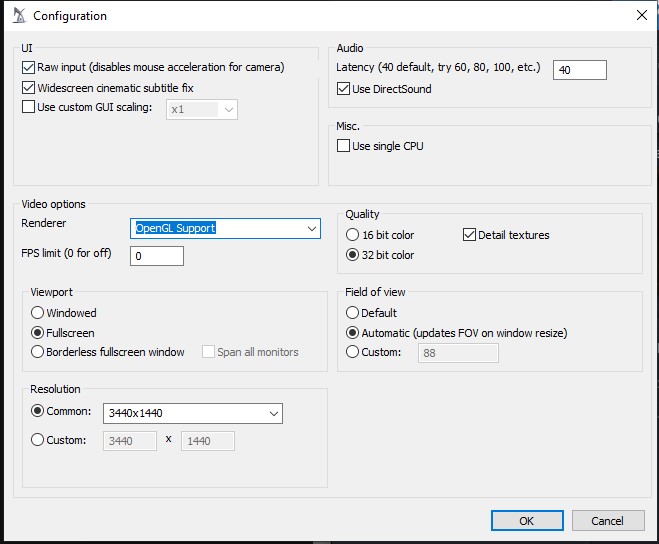This screenshot has width=659, height=544.
Task: Select 32 bit color quality
Action: (x=352, y=255)
